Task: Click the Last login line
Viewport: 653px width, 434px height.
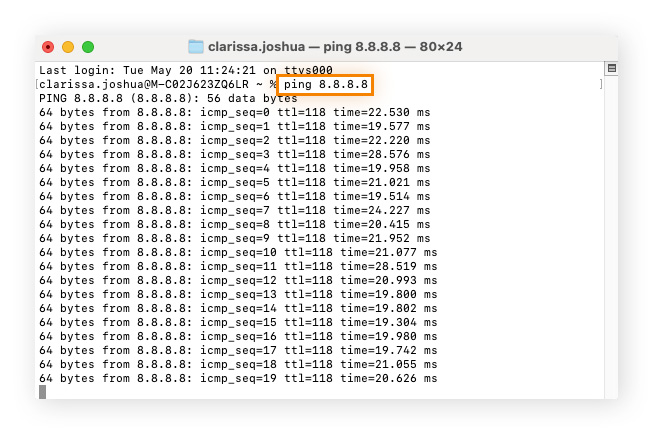Action: click(186, 70)
